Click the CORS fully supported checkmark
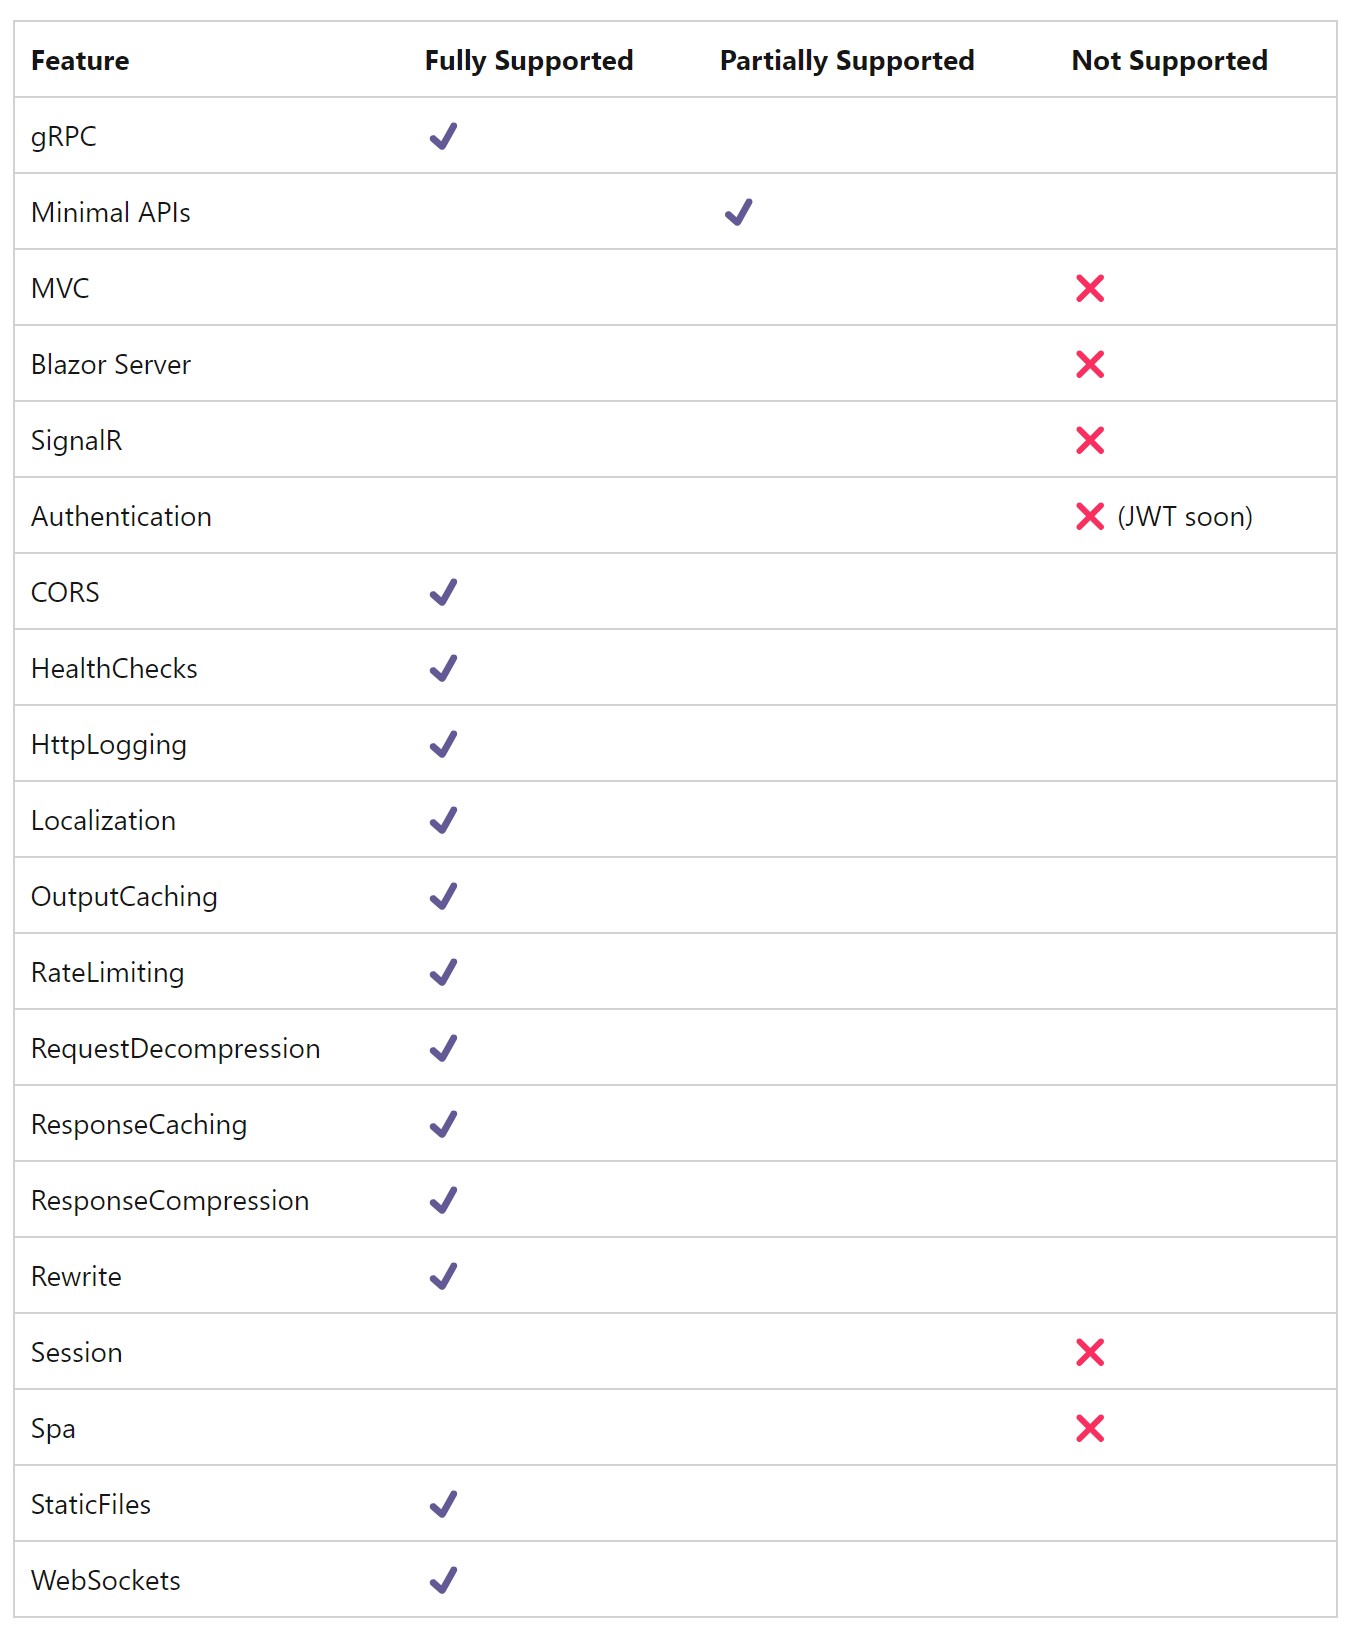1349x1630 pixels. (443, 592)
